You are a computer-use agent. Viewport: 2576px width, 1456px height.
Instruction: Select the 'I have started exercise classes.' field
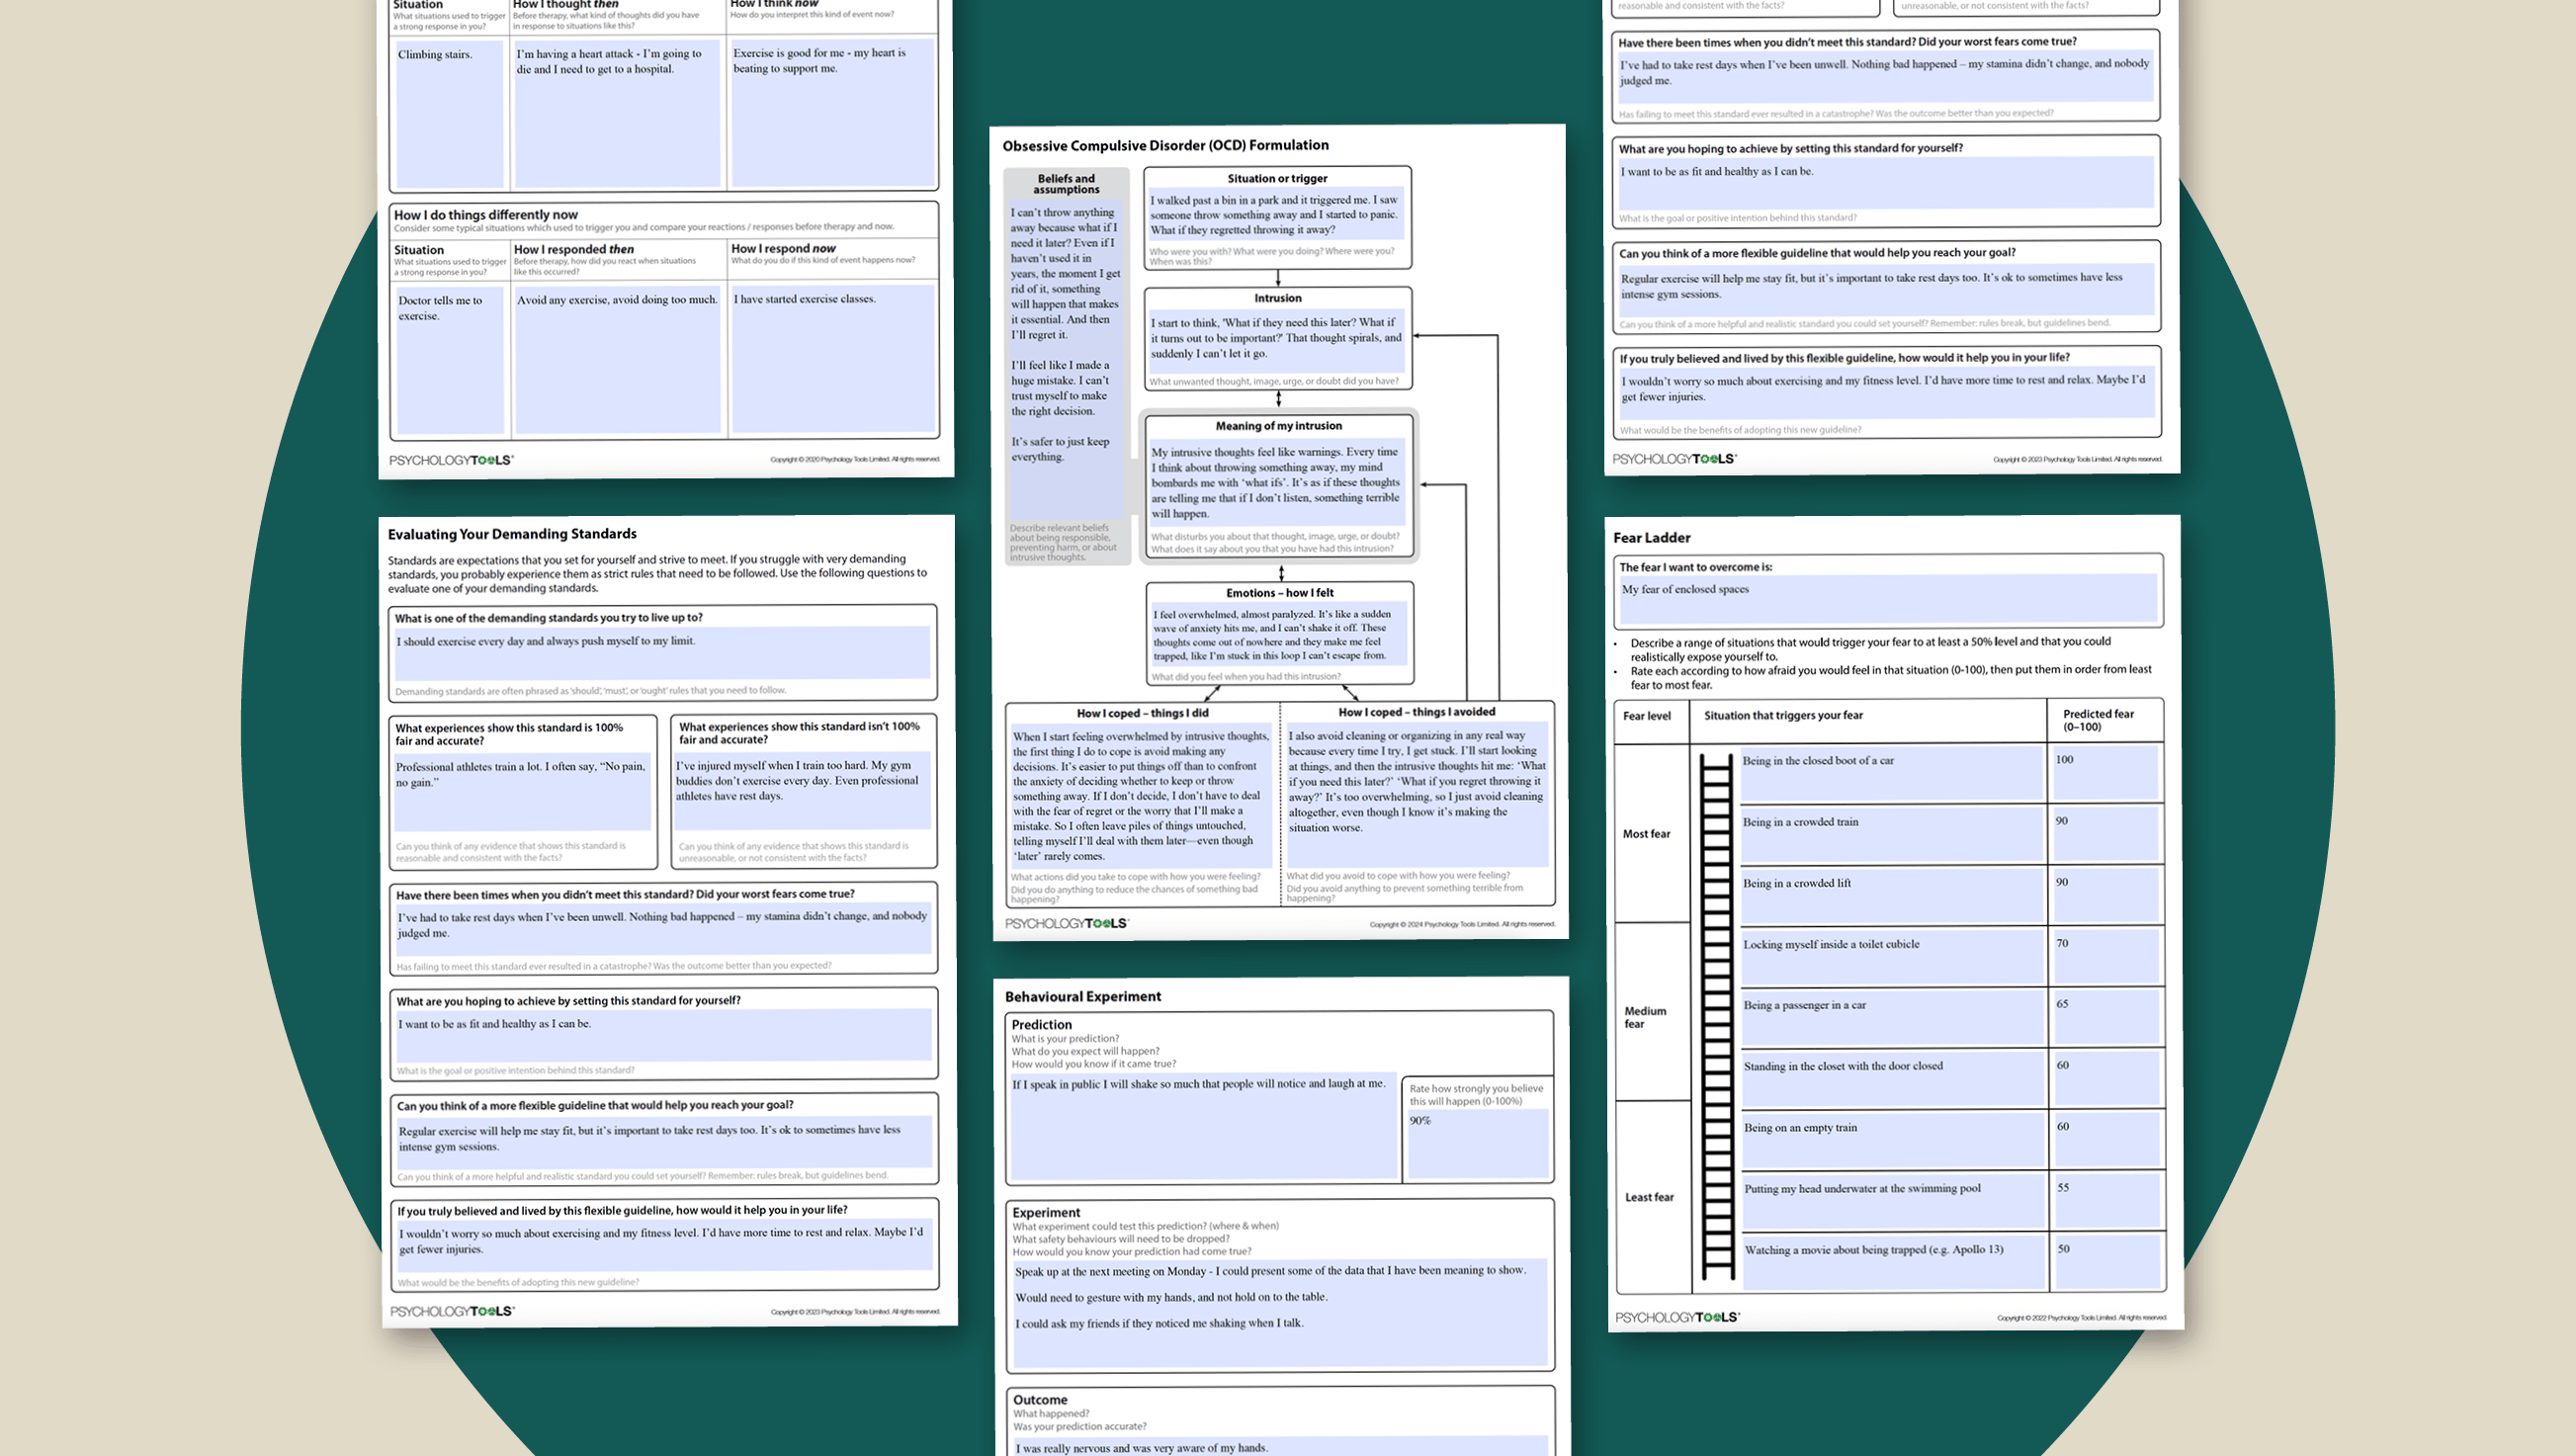click(832, 358)
